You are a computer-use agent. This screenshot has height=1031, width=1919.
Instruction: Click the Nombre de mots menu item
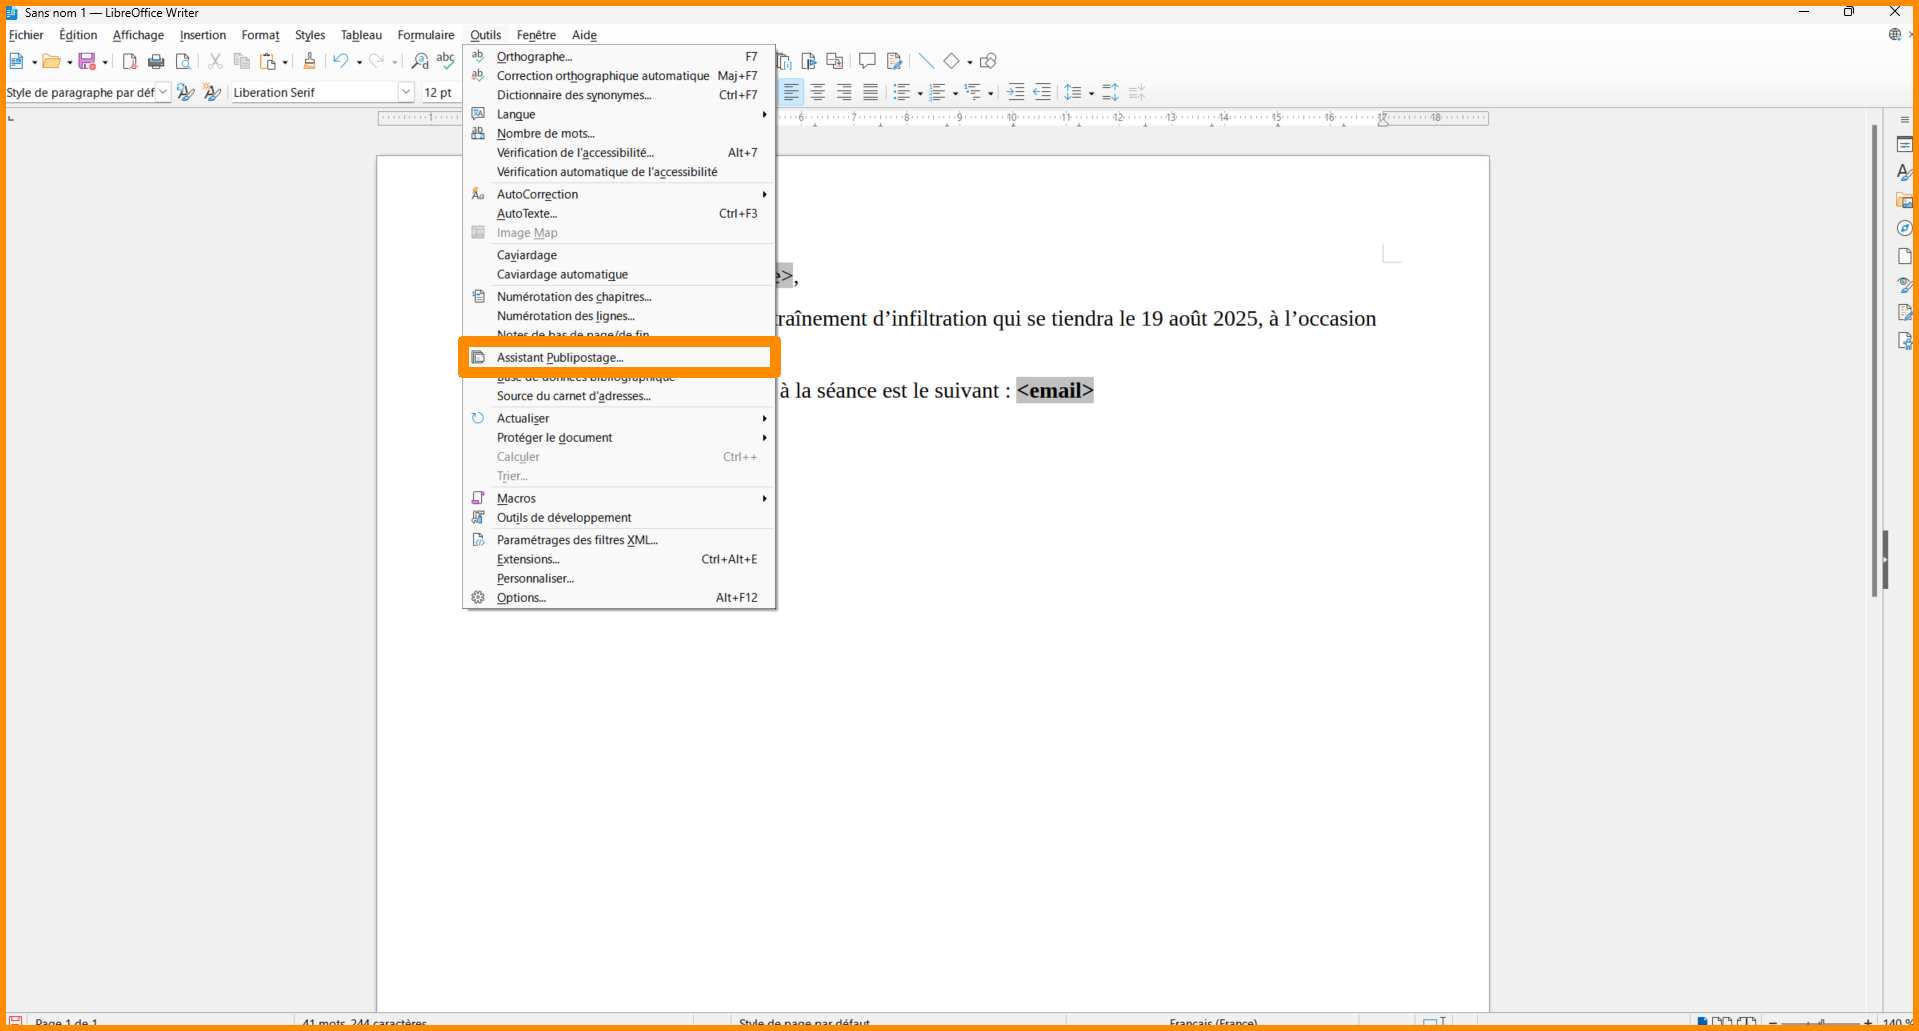coord(545,134)
